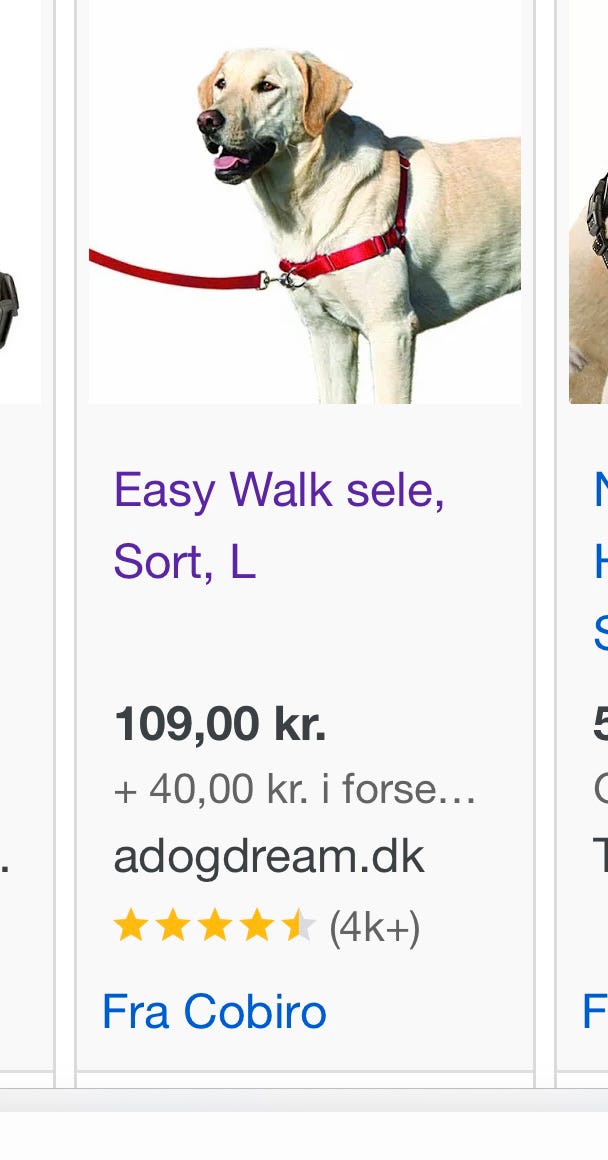Open the black harness image on left card
608x1160 pixels.
point(9,311)
